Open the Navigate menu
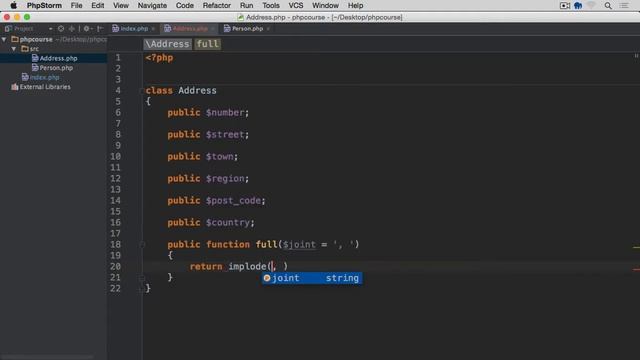The width and height of the screenshot is (640, 360). coord(152,6)
